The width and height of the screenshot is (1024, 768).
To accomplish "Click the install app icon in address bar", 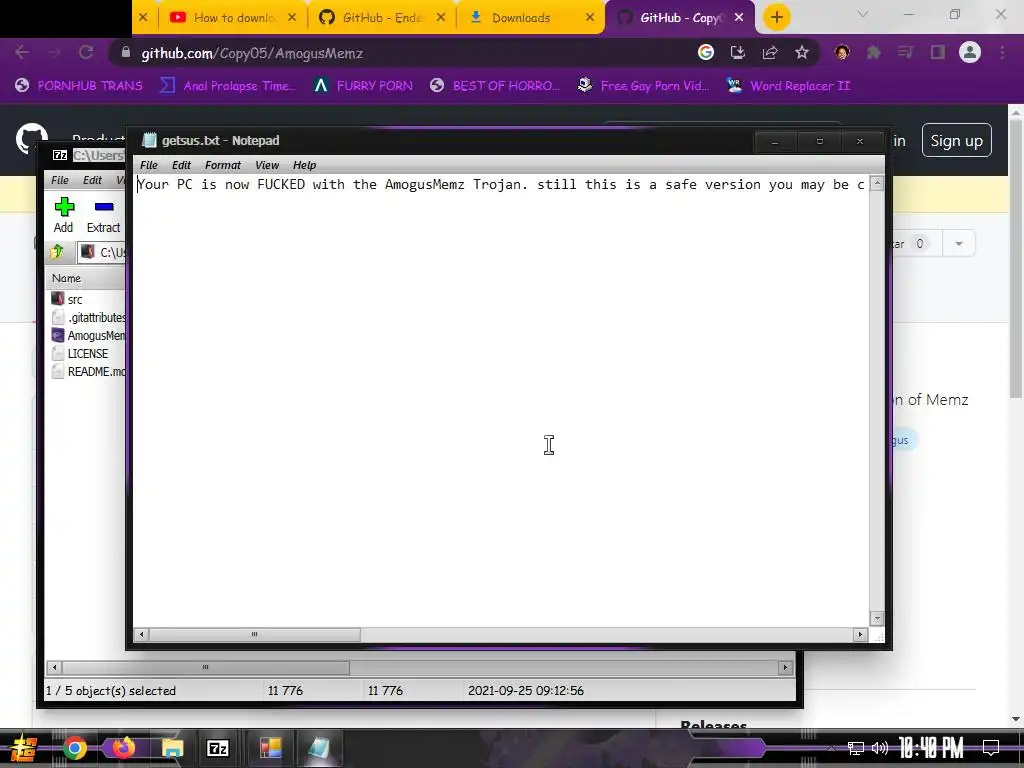I will pos(738,53).
